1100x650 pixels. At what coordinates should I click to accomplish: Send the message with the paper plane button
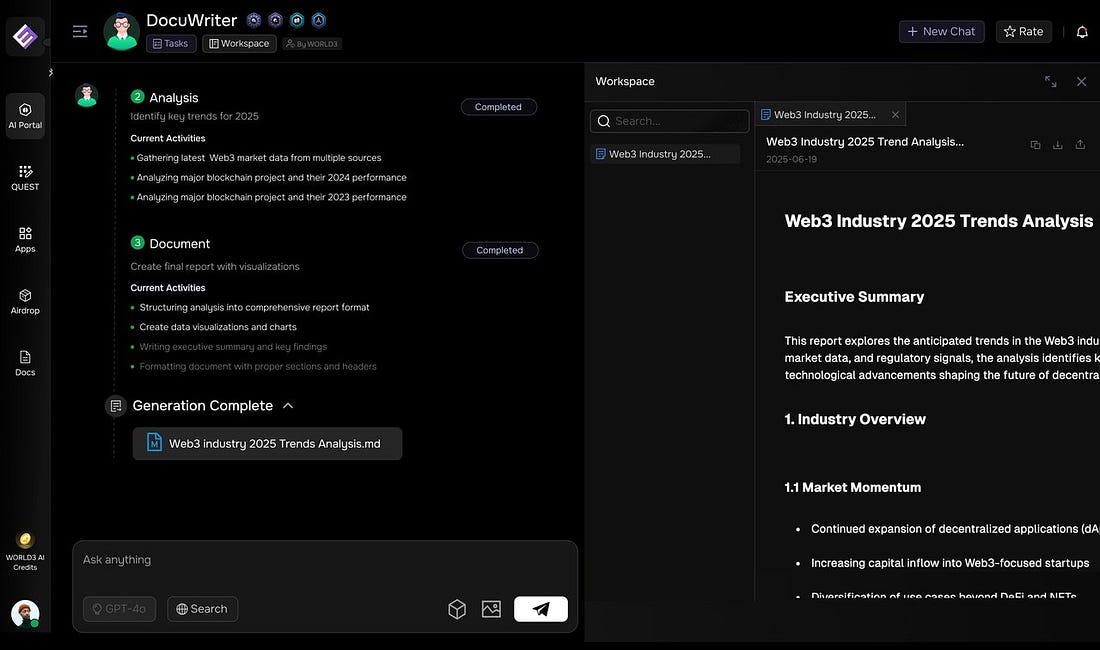540,609
